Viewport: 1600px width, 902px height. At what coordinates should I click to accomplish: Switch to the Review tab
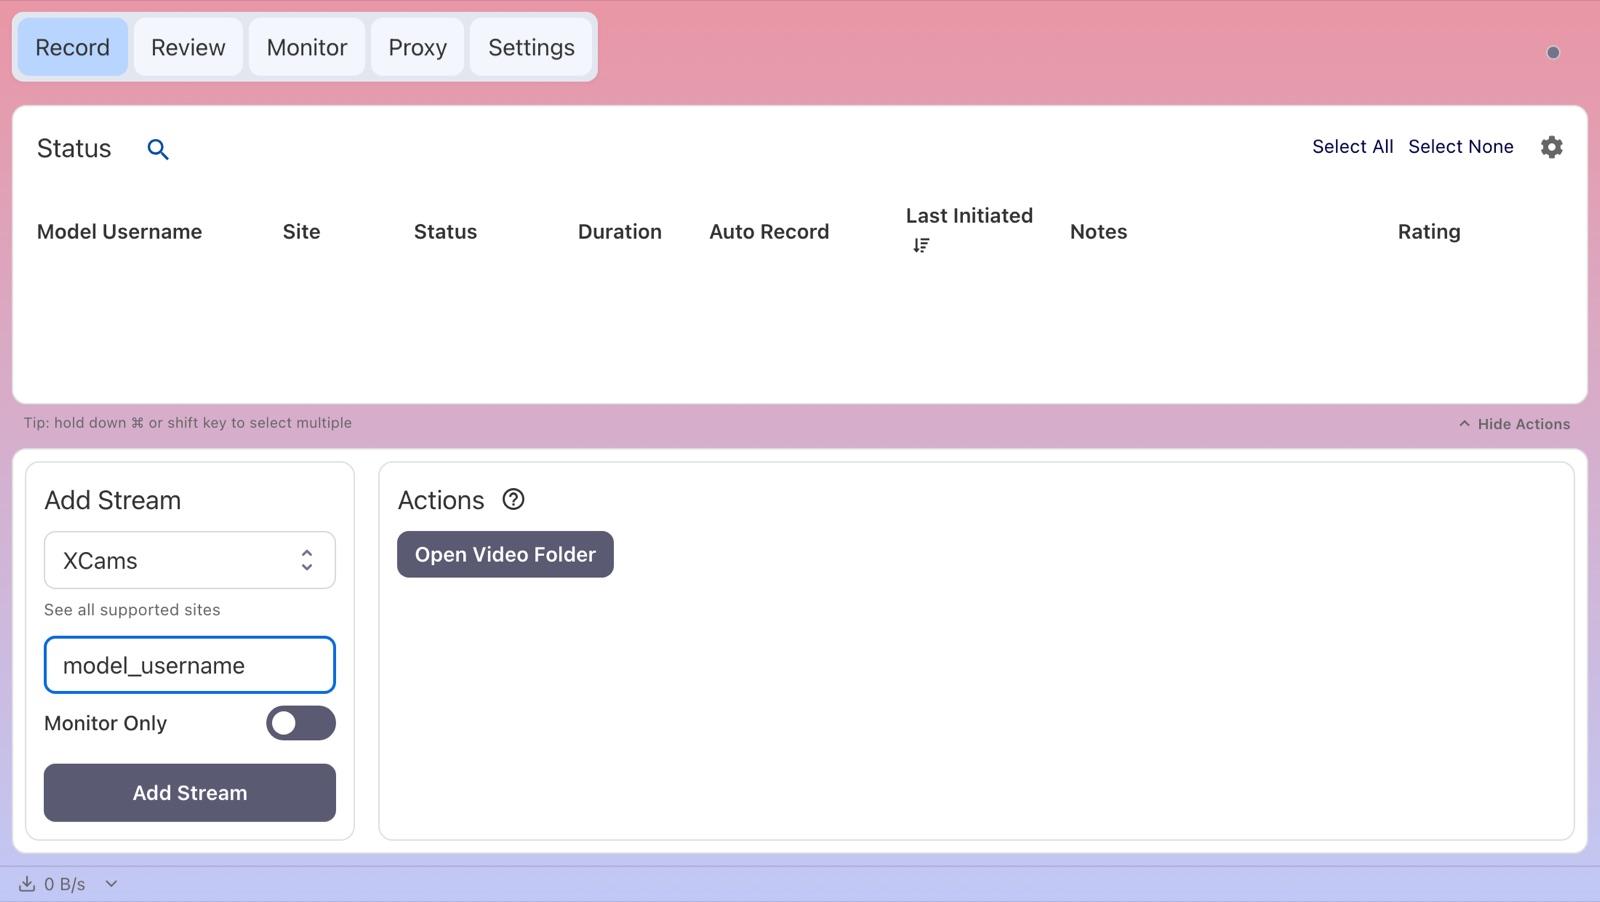188,47
